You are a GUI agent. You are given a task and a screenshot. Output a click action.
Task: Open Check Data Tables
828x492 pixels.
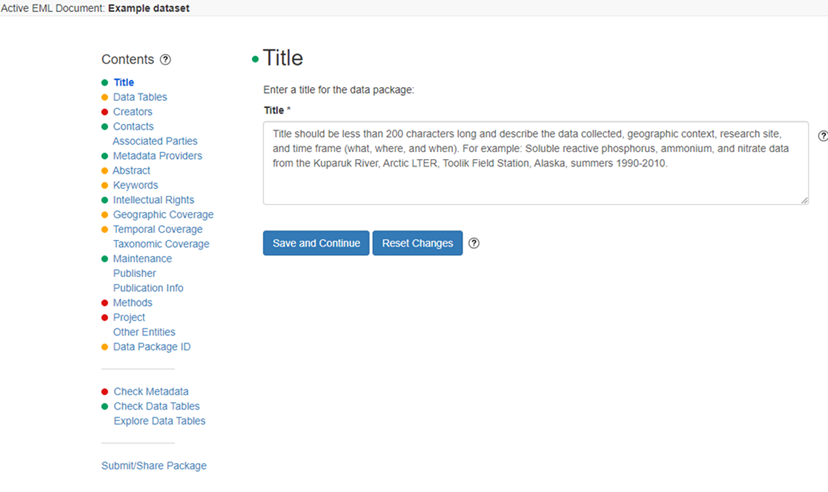156,406
